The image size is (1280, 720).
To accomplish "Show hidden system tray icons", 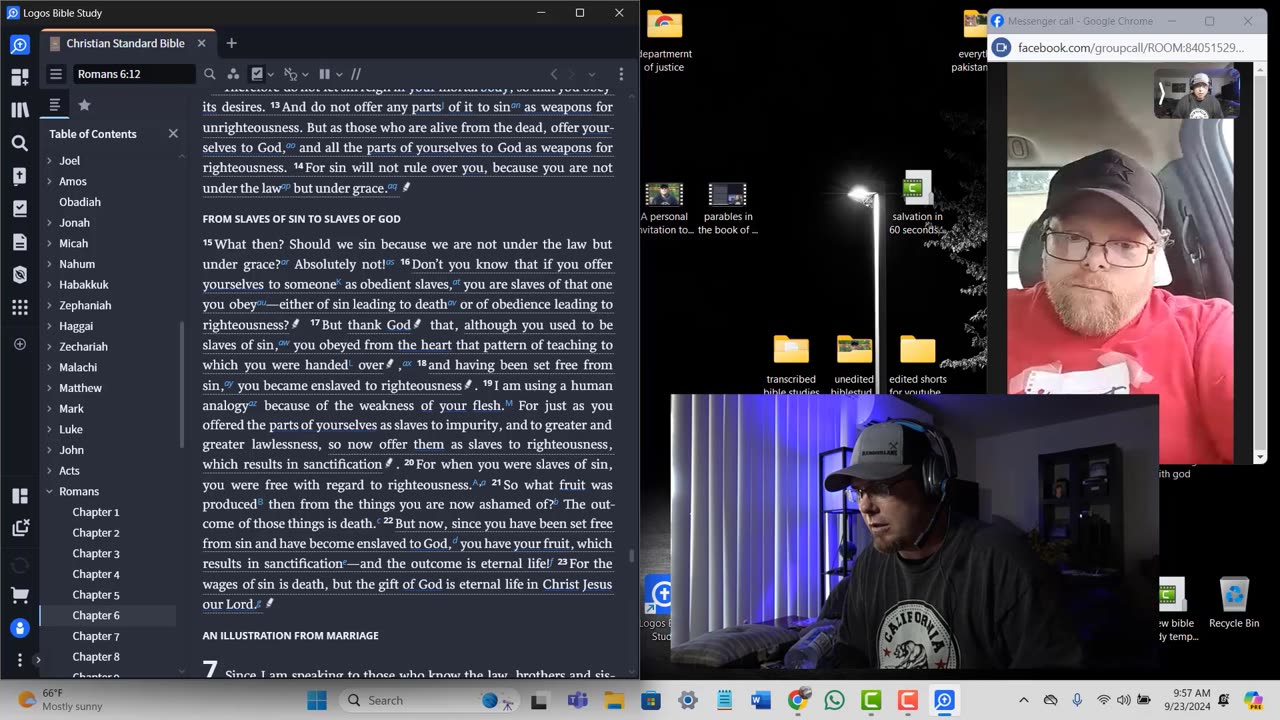I will (x=1023, y=700).
